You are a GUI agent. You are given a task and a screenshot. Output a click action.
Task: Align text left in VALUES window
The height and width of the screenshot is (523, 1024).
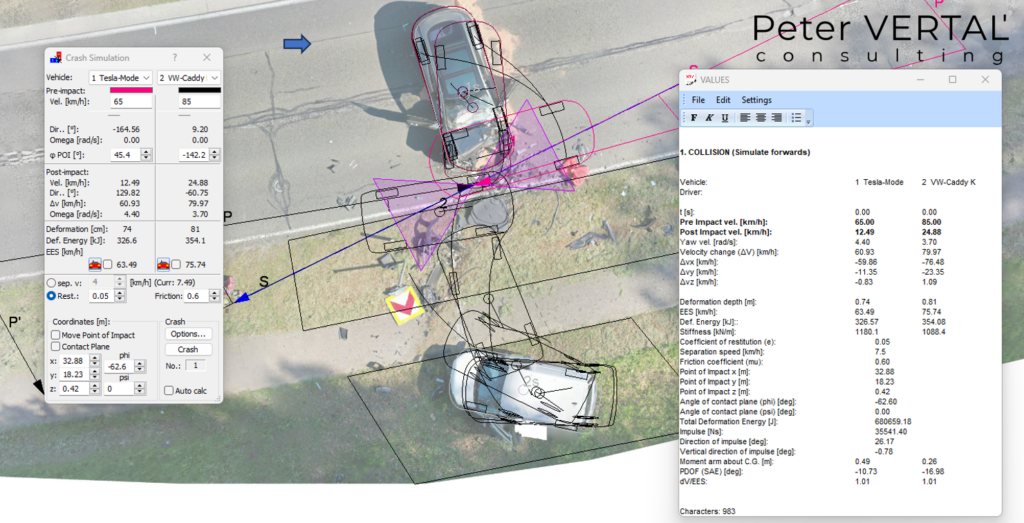(x=745, y=118)
